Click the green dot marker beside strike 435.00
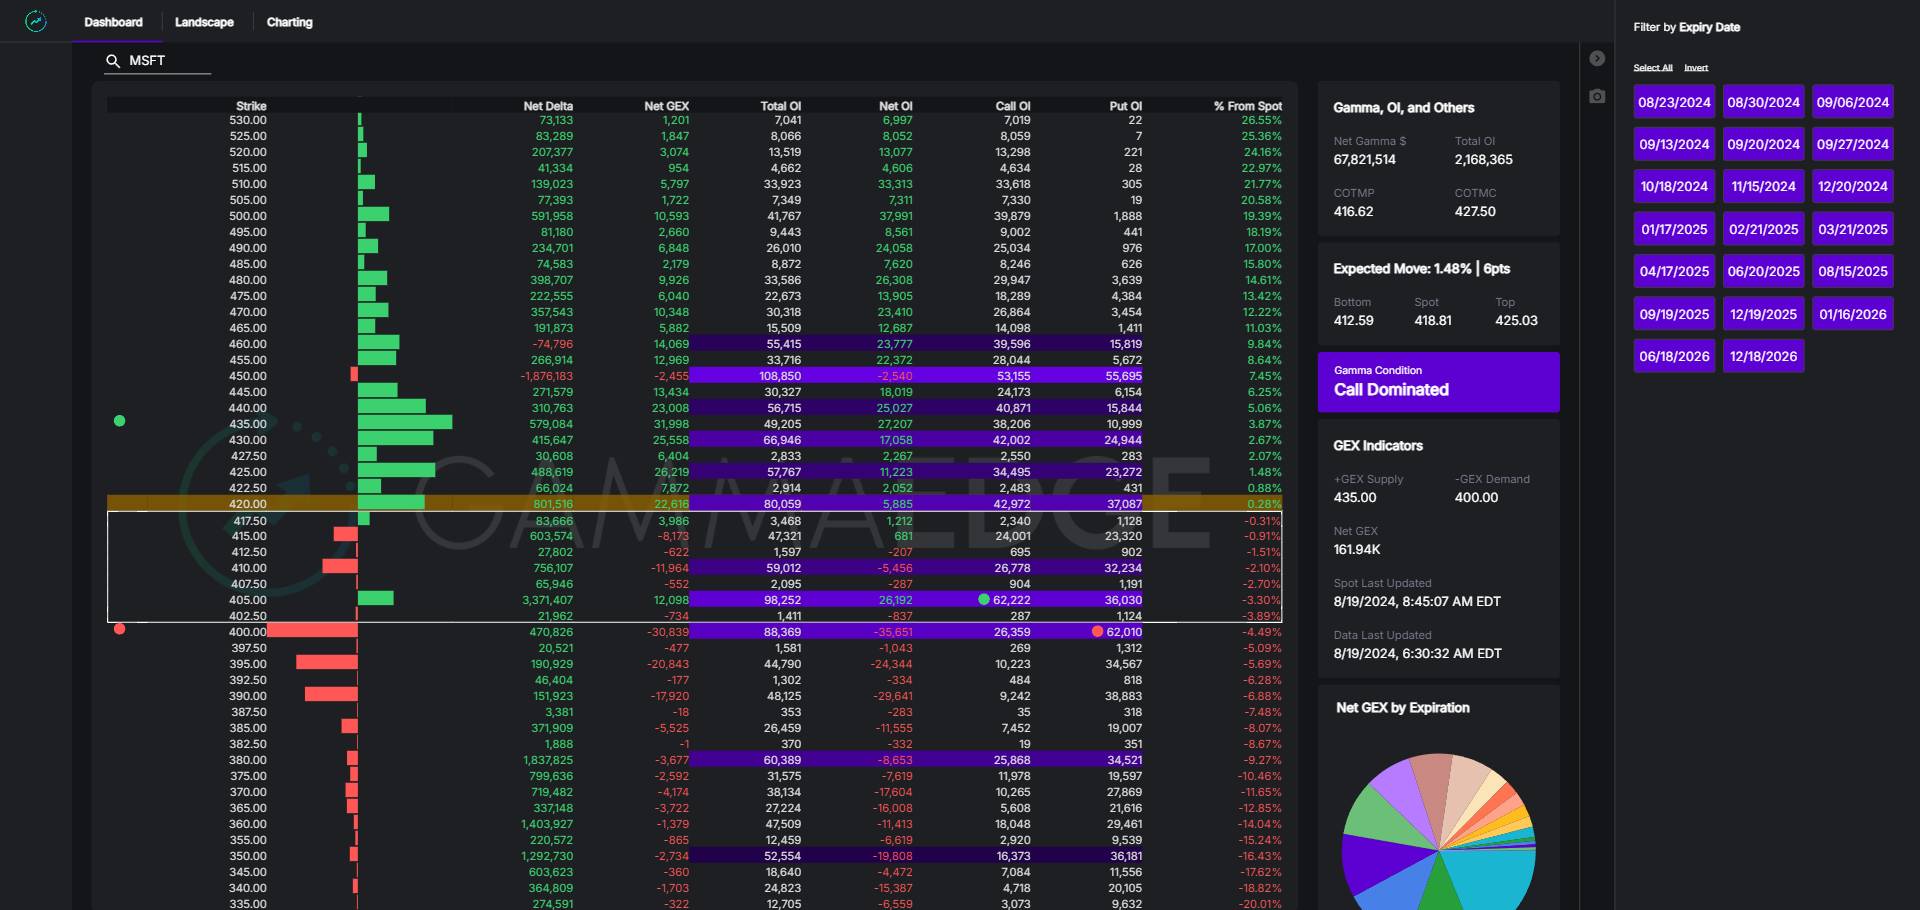Screen dimensions: 1920x910 pos(120,421)
